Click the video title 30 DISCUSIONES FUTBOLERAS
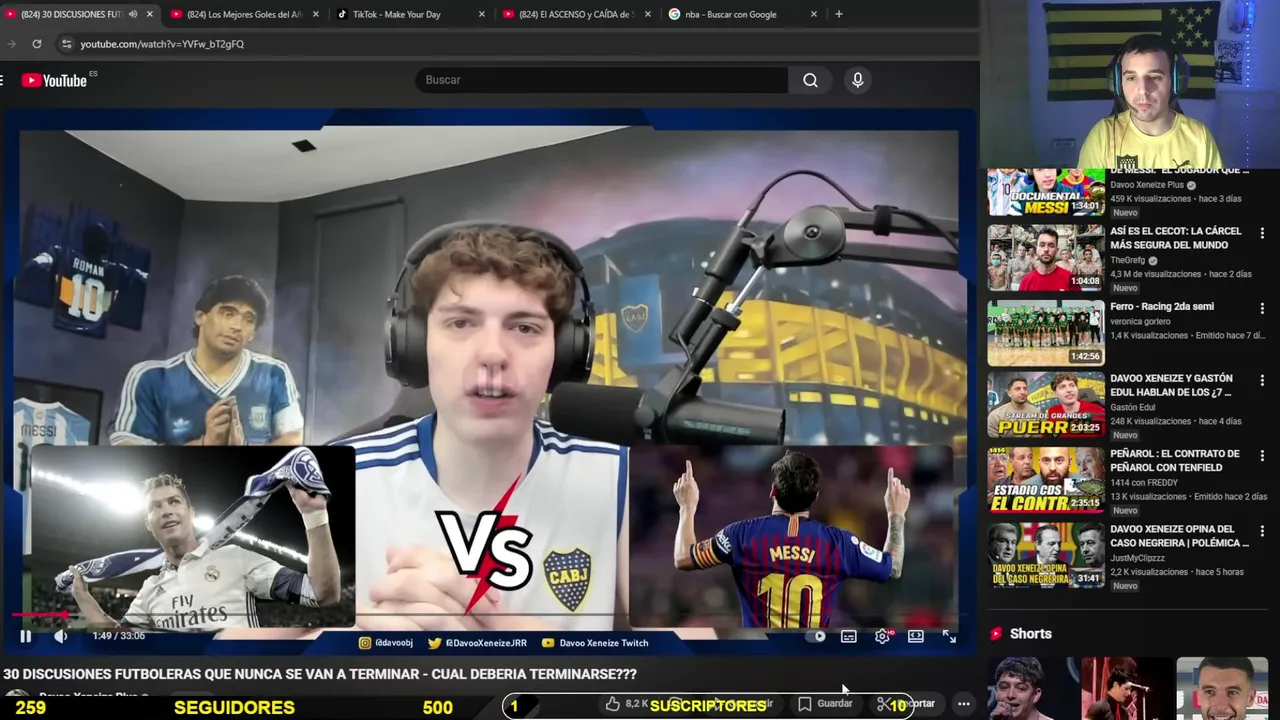The height and width of the screenshot is (720, 1280). click(320, 675)
